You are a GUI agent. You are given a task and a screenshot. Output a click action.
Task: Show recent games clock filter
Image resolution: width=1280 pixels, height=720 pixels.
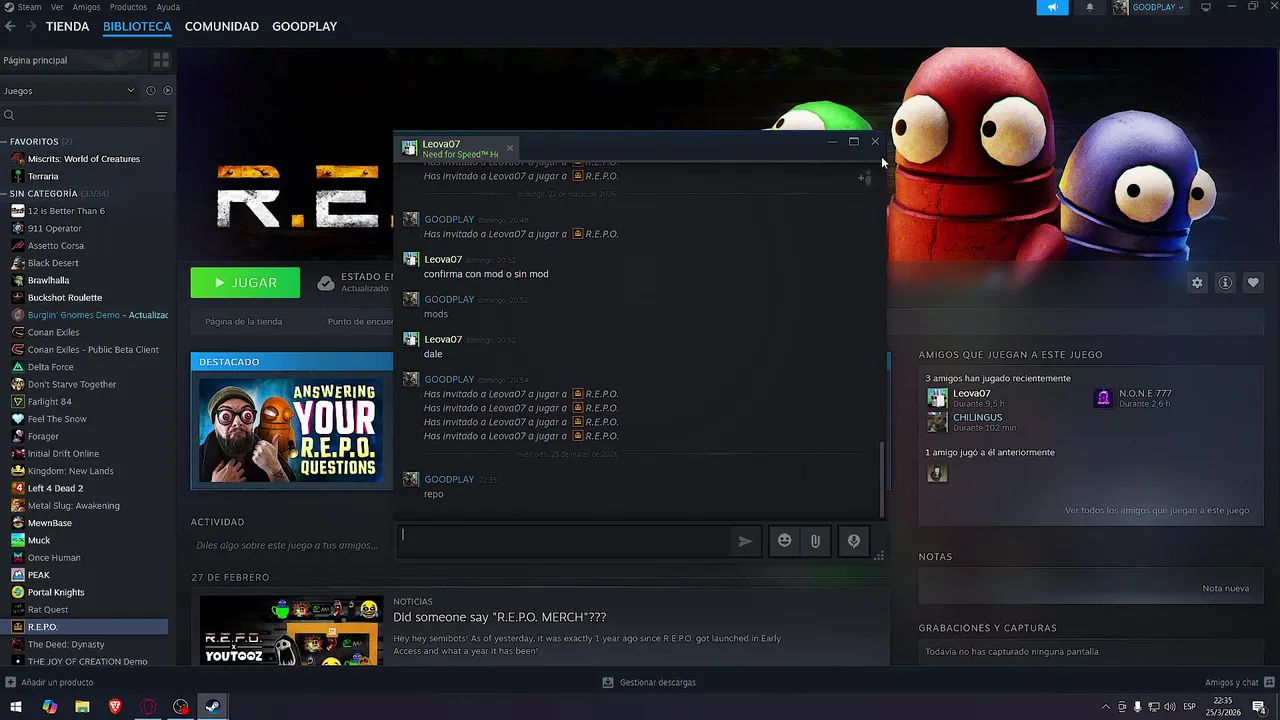(151, 91)
